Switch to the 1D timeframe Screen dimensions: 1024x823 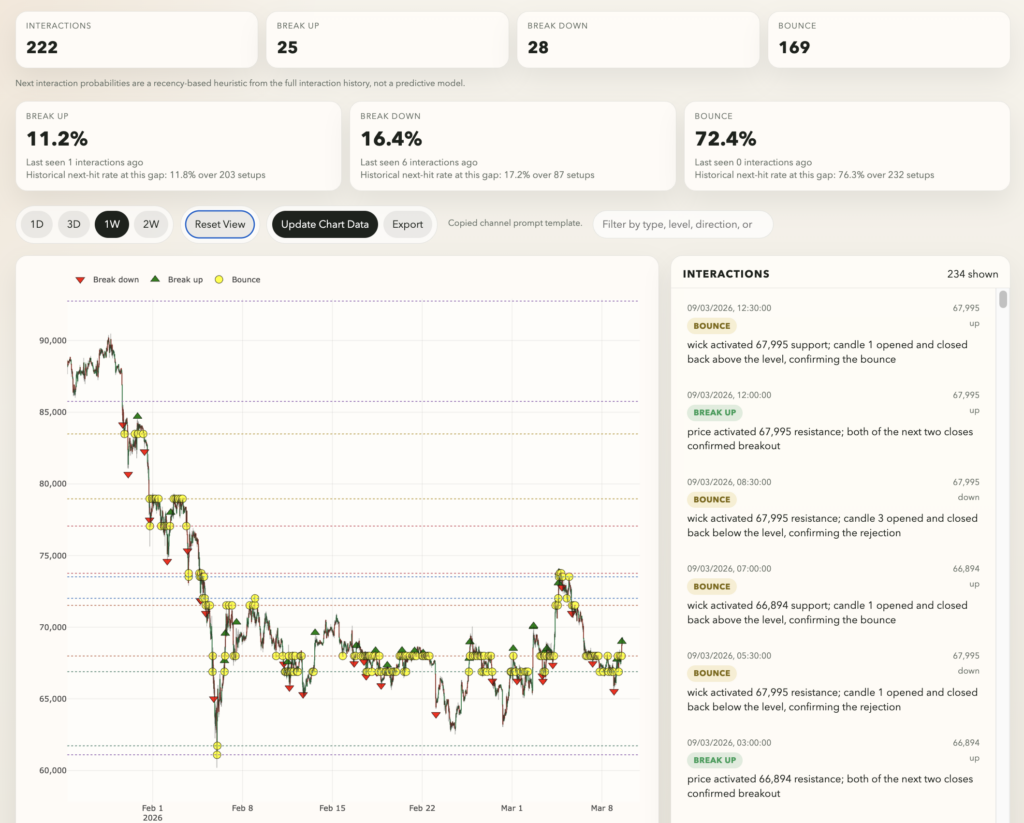[x=36, y=224]
